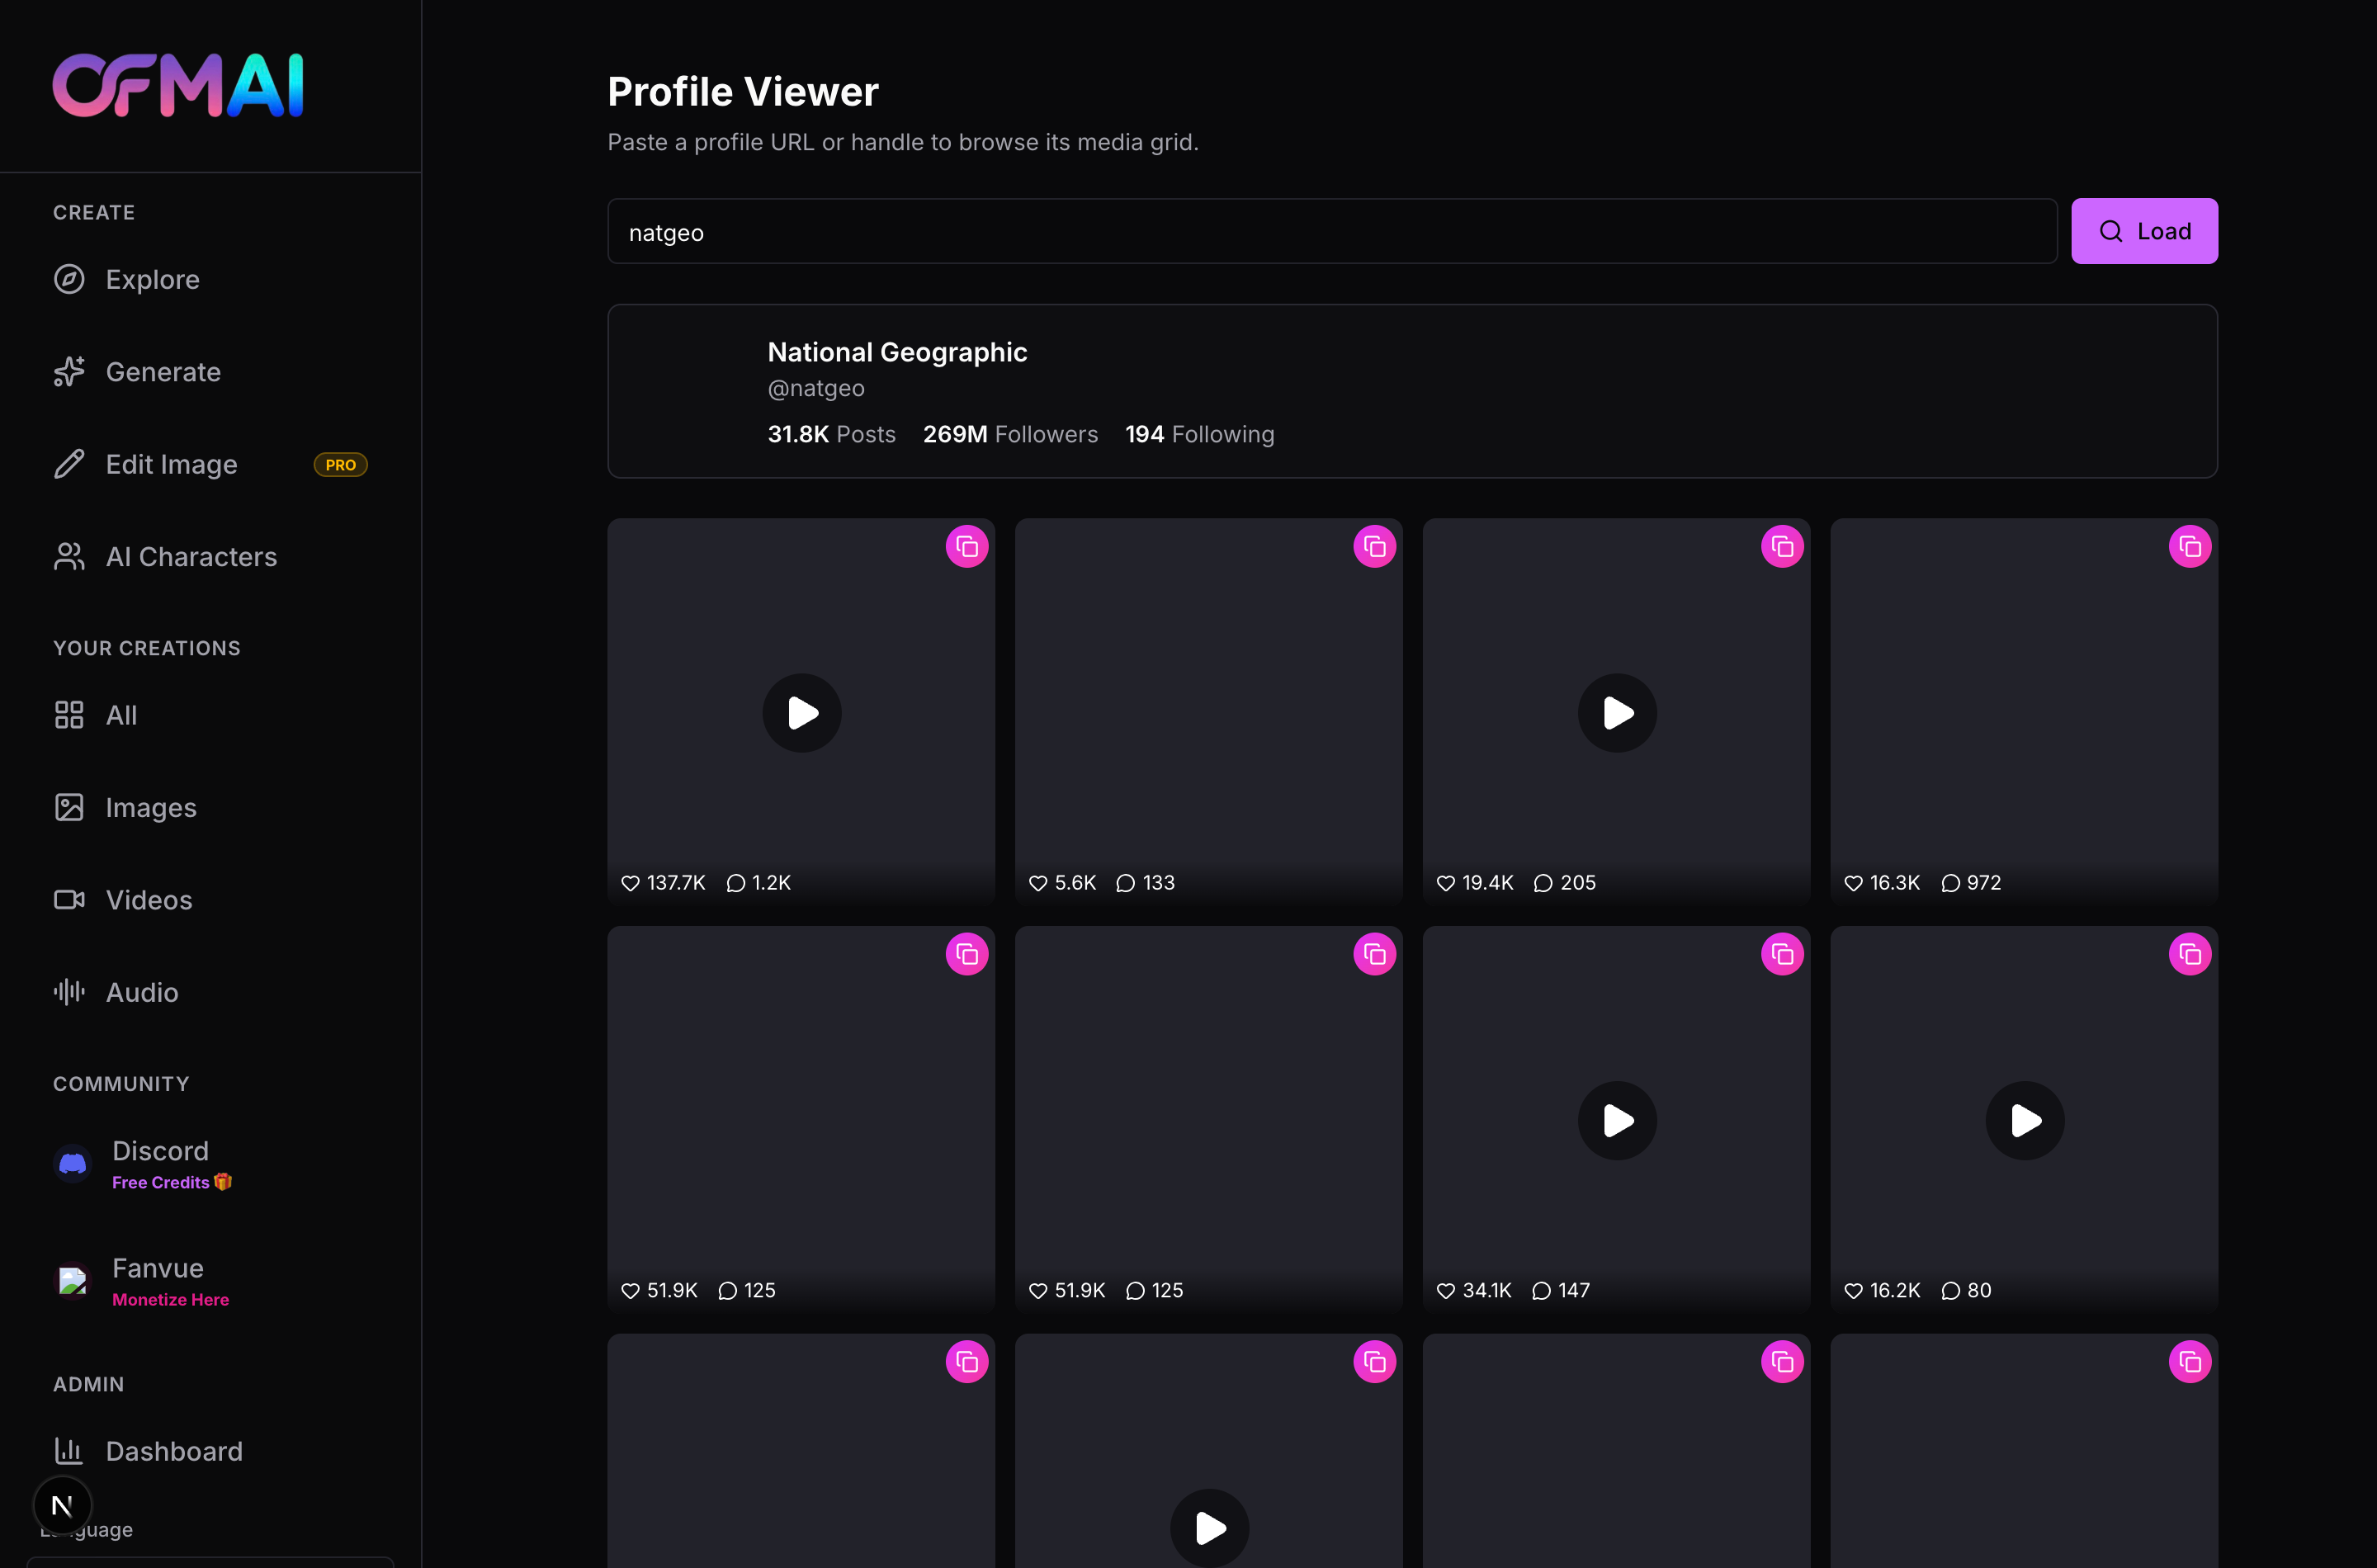2377x1568 pixels.
Task: Click the people icon beside AI Characters
Action: [x=69, y=557]
